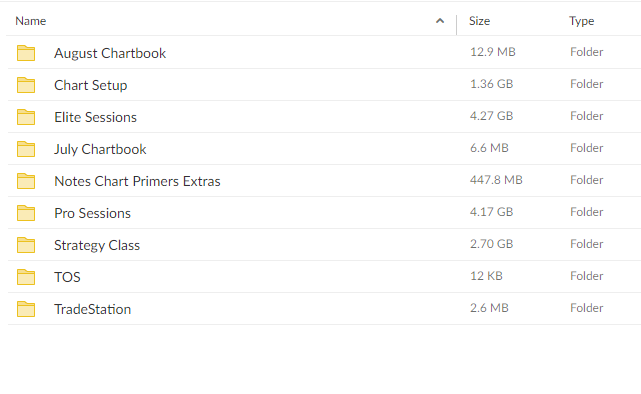
Task: Open the TradeStation folder name
Action: [x=92, y=309]
